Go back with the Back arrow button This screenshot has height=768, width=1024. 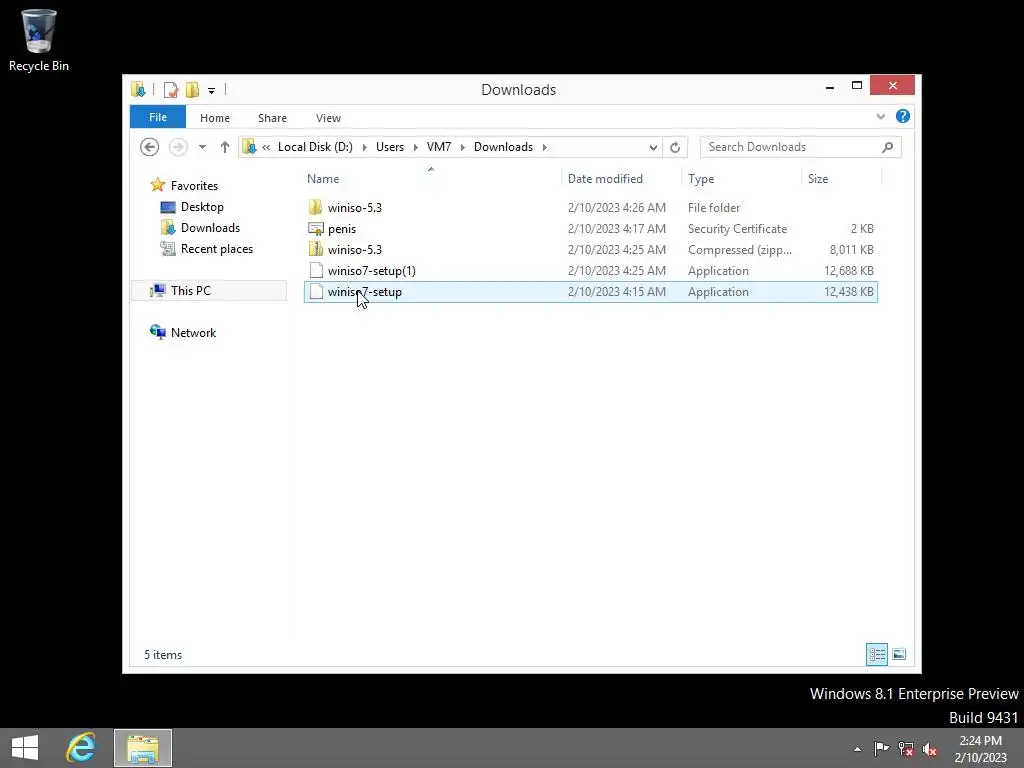[150, 147]
